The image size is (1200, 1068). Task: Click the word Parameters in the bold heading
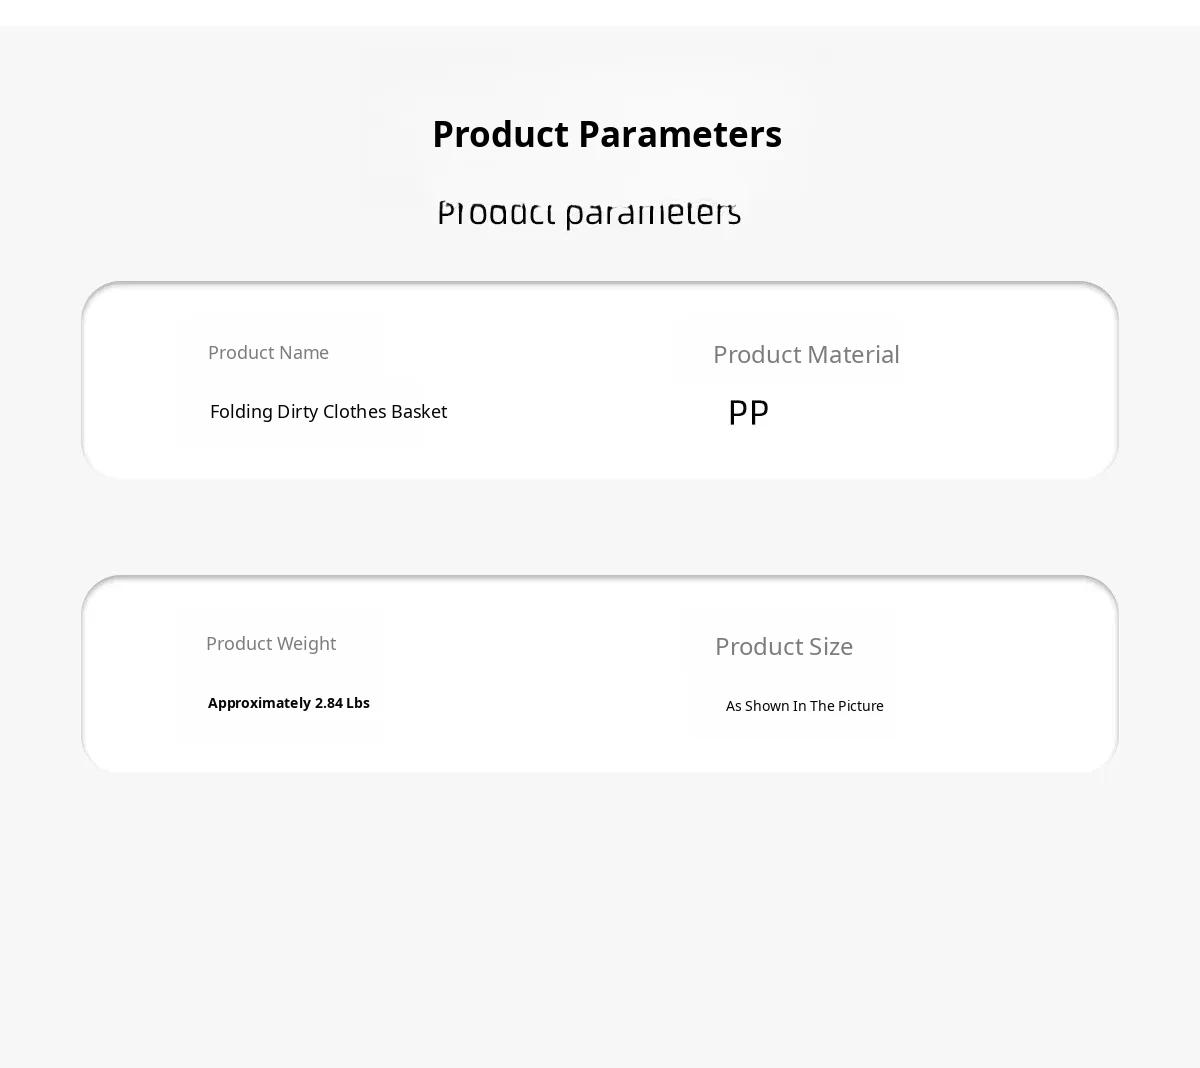680,134
